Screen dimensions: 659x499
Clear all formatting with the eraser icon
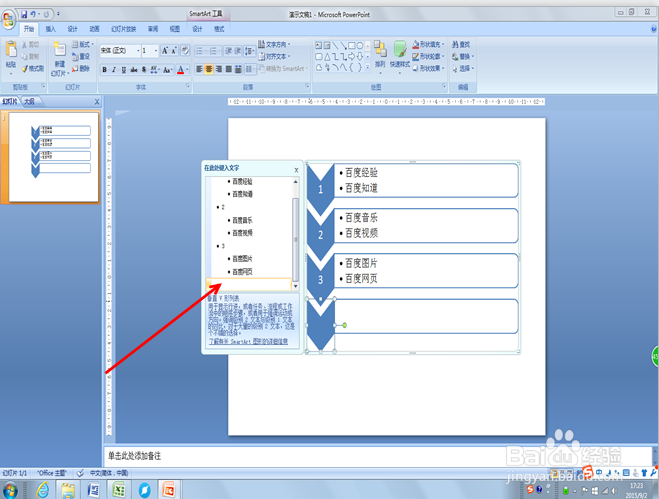tap(185, 51)
